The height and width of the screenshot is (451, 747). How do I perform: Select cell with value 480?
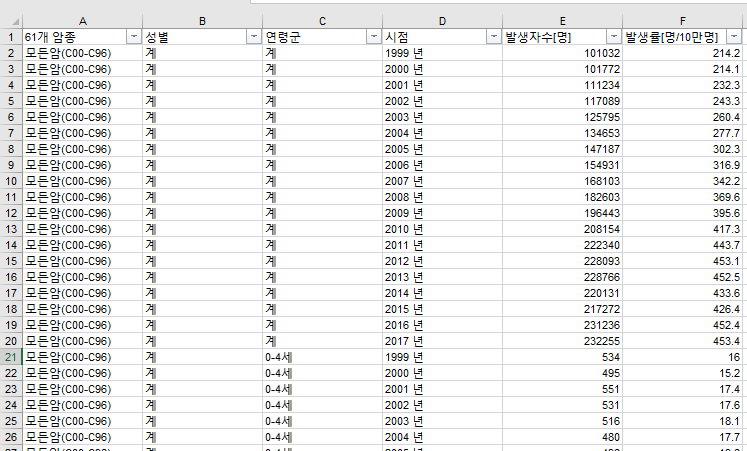coord(563,437)
